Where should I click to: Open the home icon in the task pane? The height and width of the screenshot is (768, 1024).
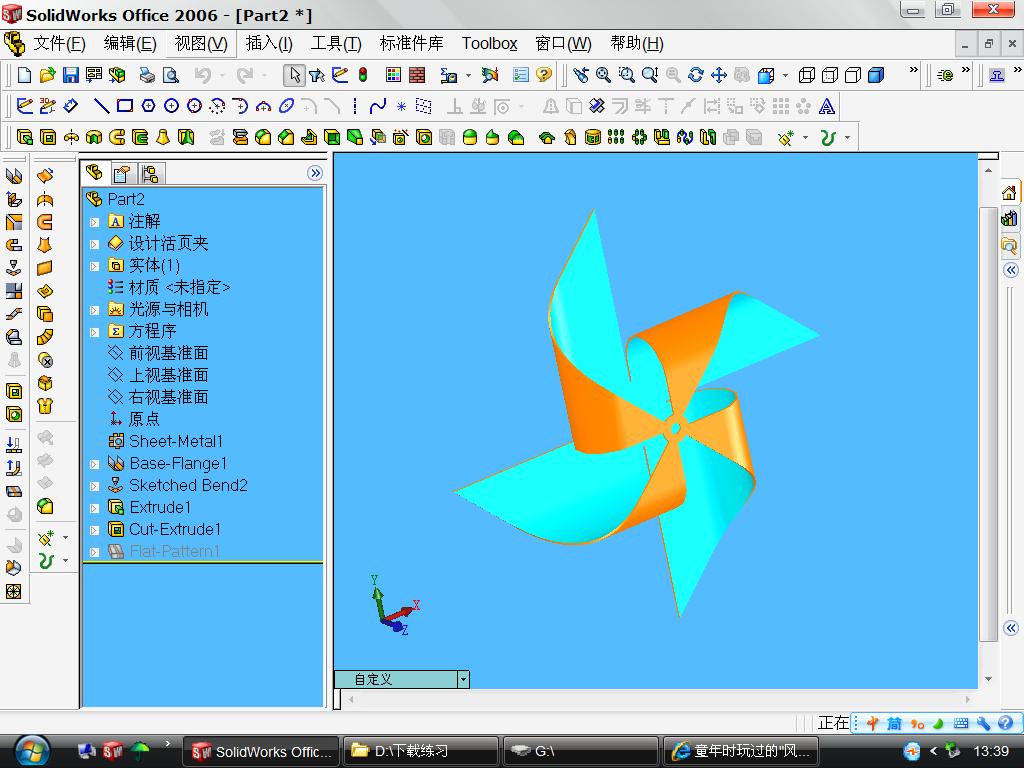(1010, 192)
